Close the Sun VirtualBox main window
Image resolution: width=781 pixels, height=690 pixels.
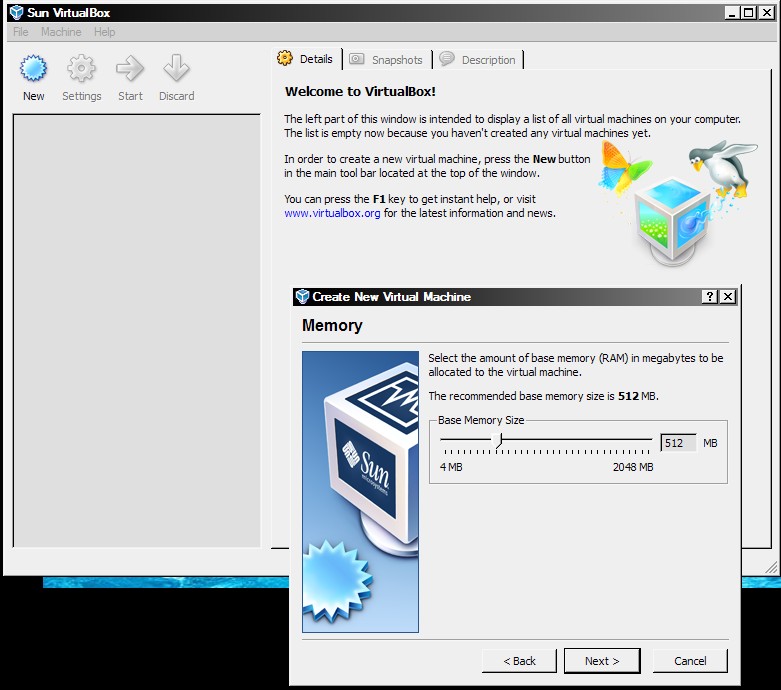pyautogui.click(x=767, y=13)
